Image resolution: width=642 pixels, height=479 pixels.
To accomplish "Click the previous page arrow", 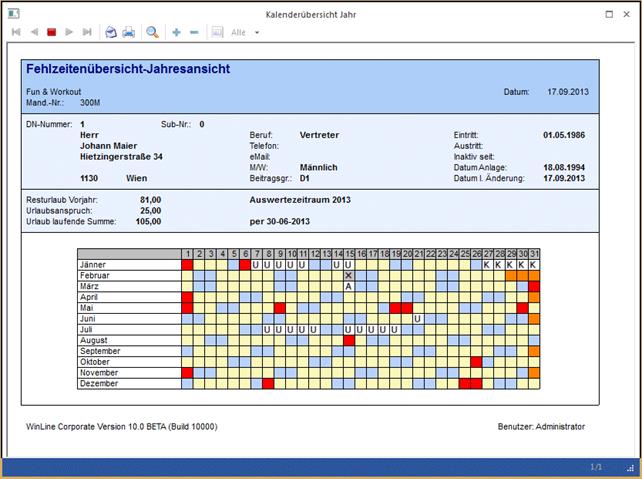I will [x=34, y=32].
